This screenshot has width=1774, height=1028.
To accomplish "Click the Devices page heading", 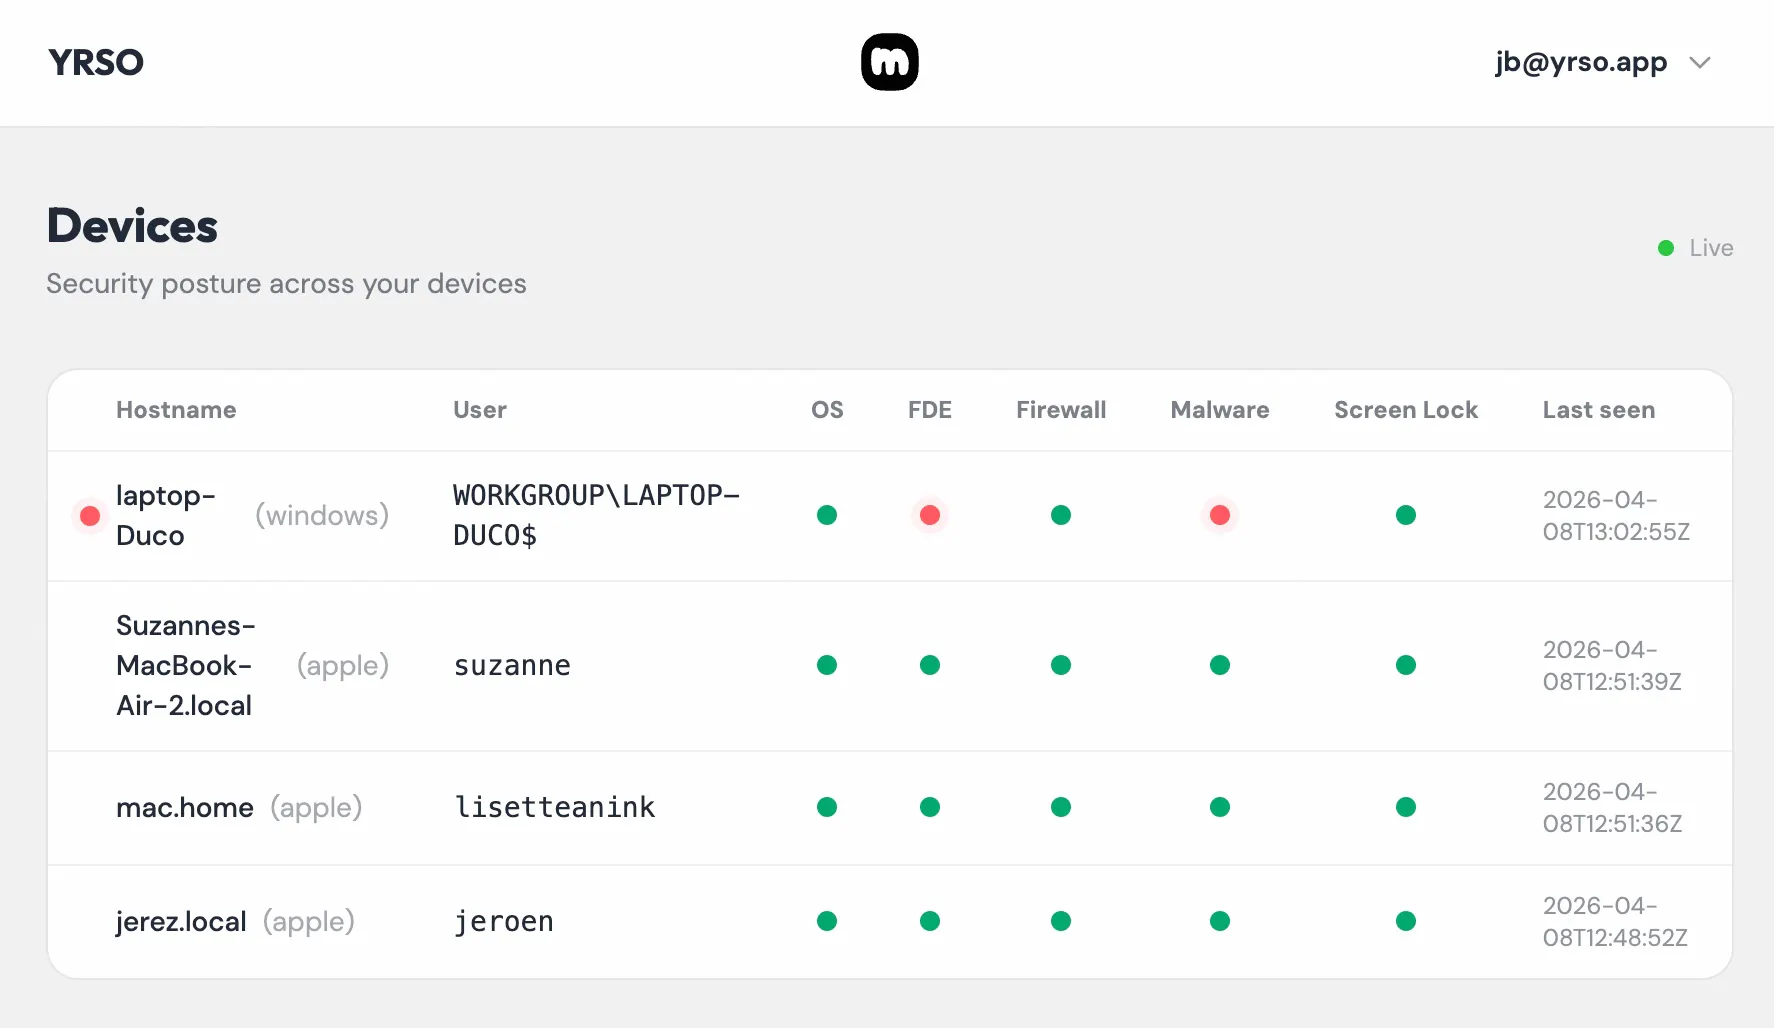I will tap(132, 226).
